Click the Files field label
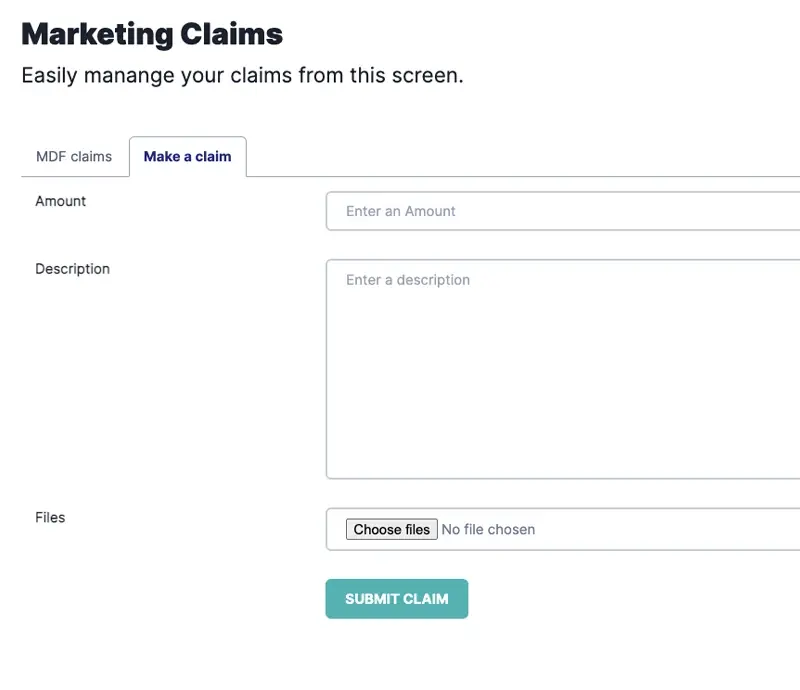800x690 pixels. (50, 518)
